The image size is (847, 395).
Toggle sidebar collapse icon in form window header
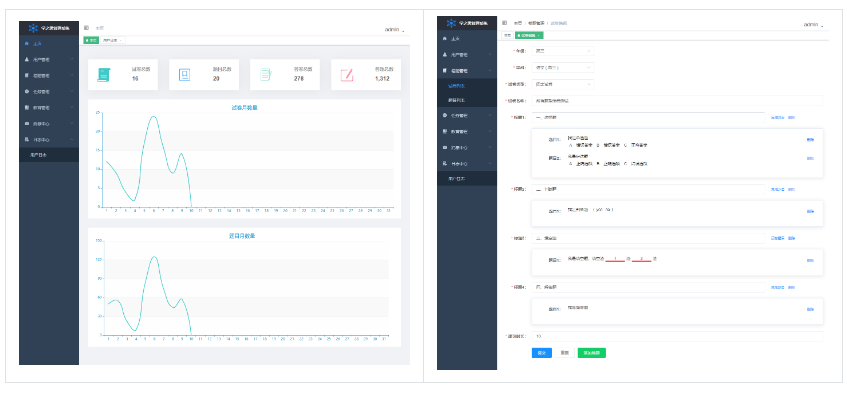coord(505,23)
